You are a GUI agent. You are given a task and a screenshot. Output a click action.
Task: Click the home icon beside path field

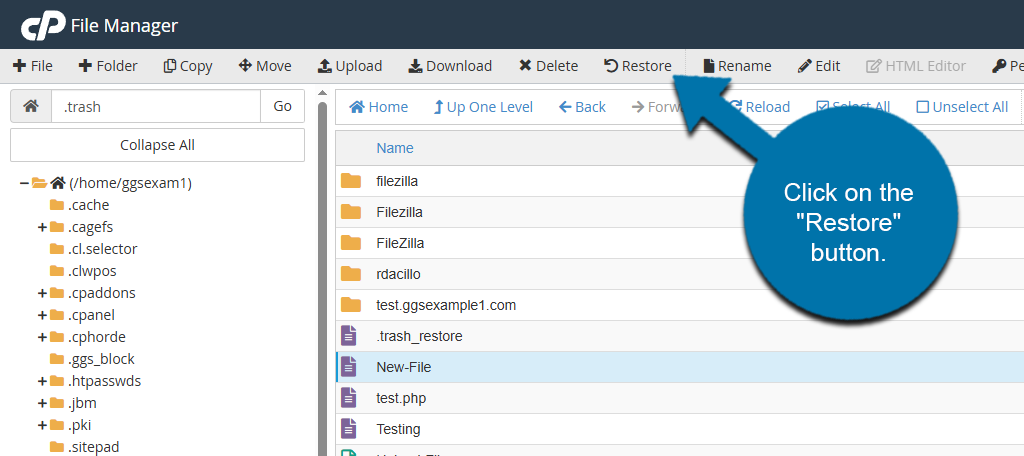[31, 106]
